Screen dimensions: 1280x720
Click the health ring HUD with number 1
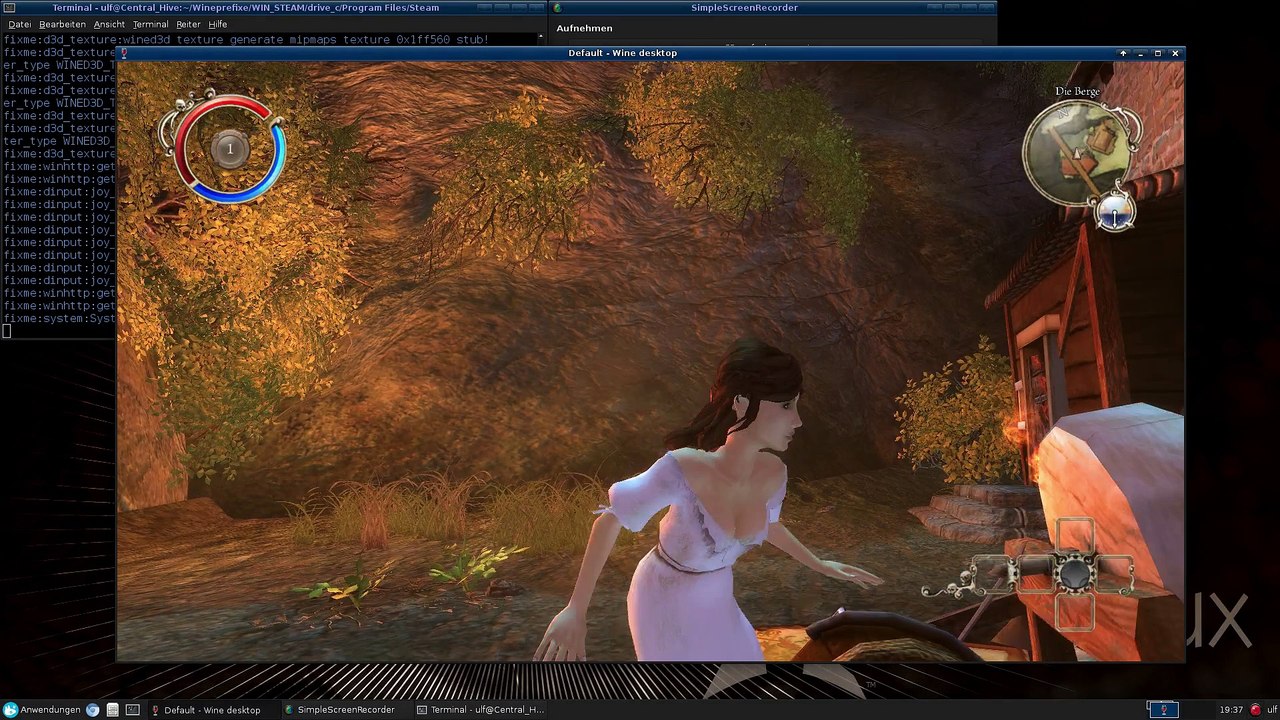pyautogui.click(x=229, y=148)
